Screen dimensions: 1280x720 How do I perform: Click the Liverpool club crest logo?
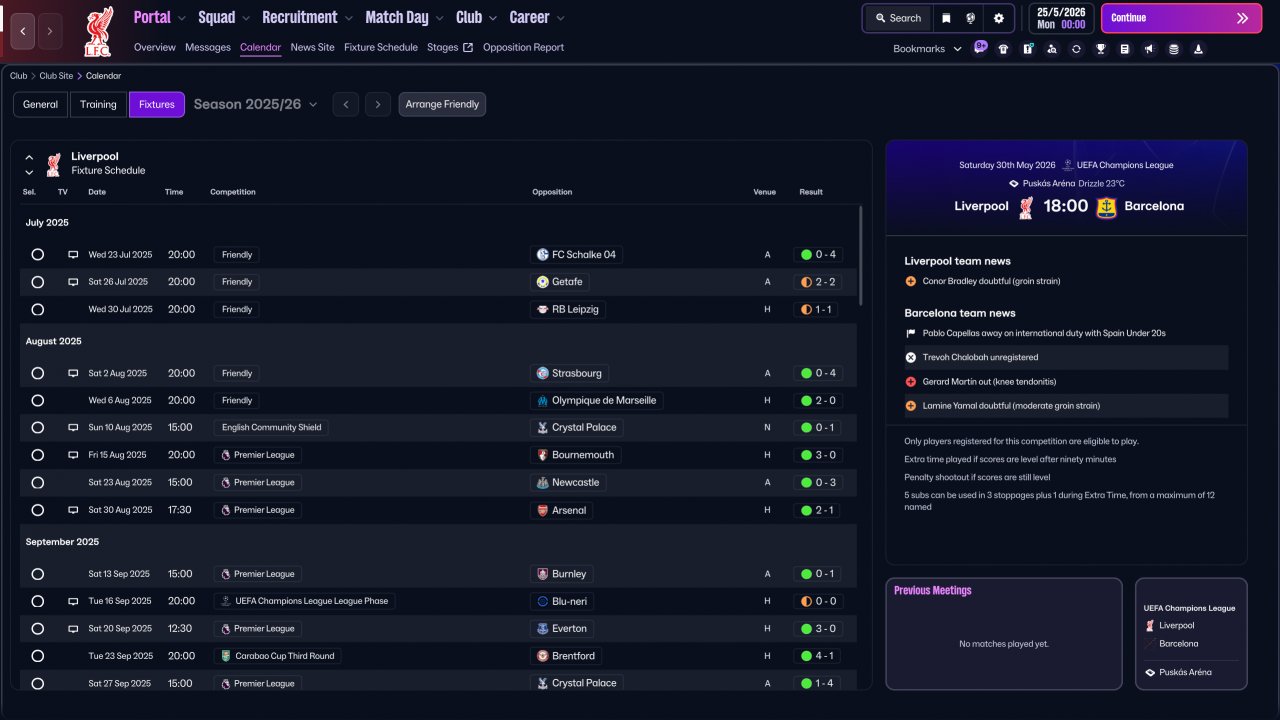98,32
